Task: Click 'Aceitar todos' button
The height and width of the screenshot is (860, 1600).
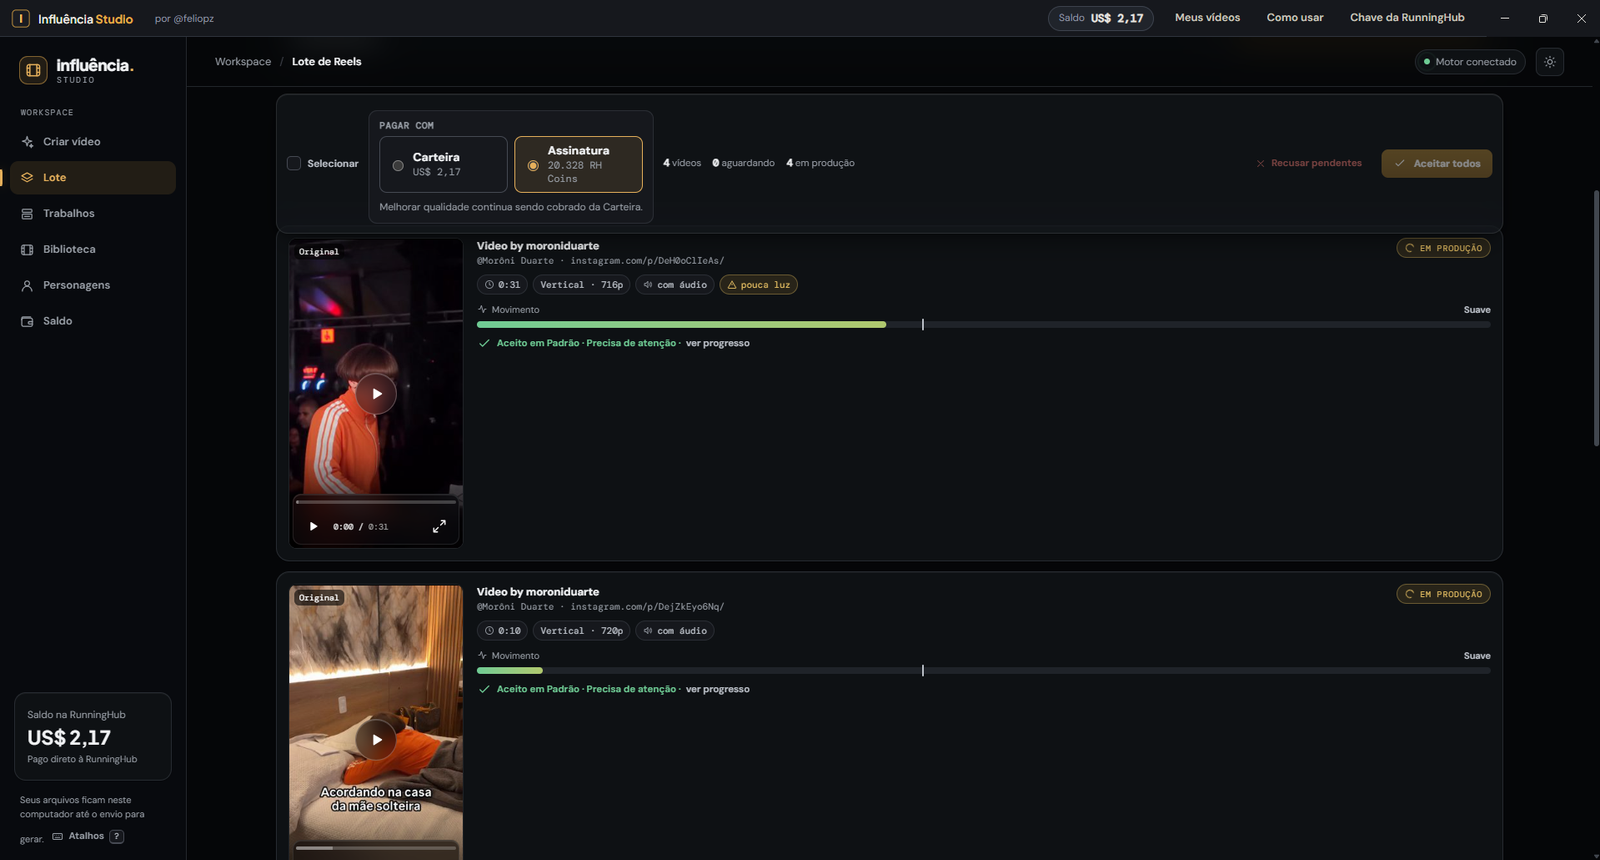Action: (x=1437, y=164)
